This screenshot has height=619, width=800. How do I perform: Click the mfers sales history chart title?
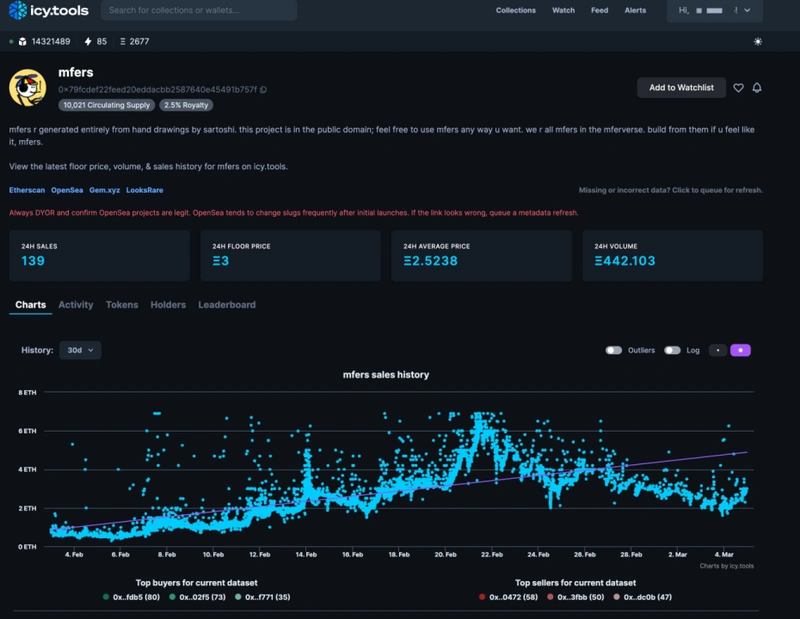click(386, 375)
